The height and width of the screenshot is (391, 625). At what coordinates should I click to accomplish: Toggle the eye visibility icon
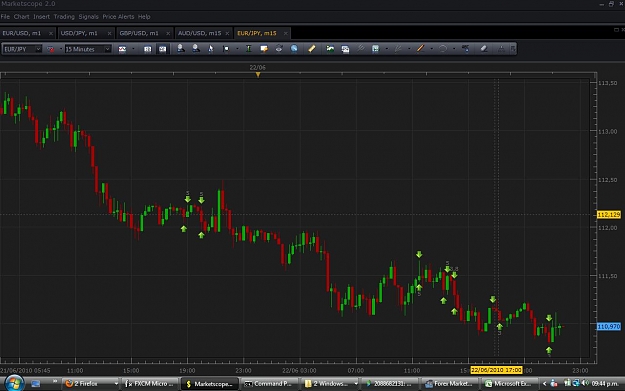coord(279,49)
